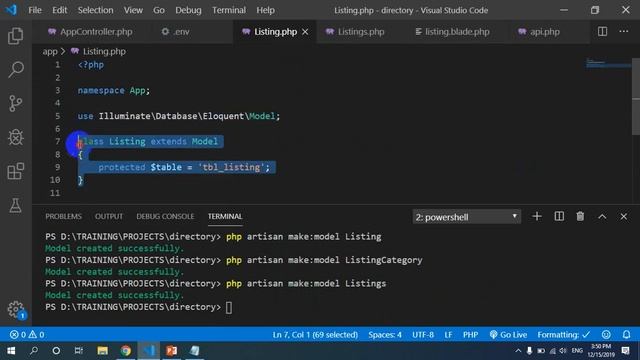Click the notifications bell in status bar
The image size is (640, 360).
626,335
